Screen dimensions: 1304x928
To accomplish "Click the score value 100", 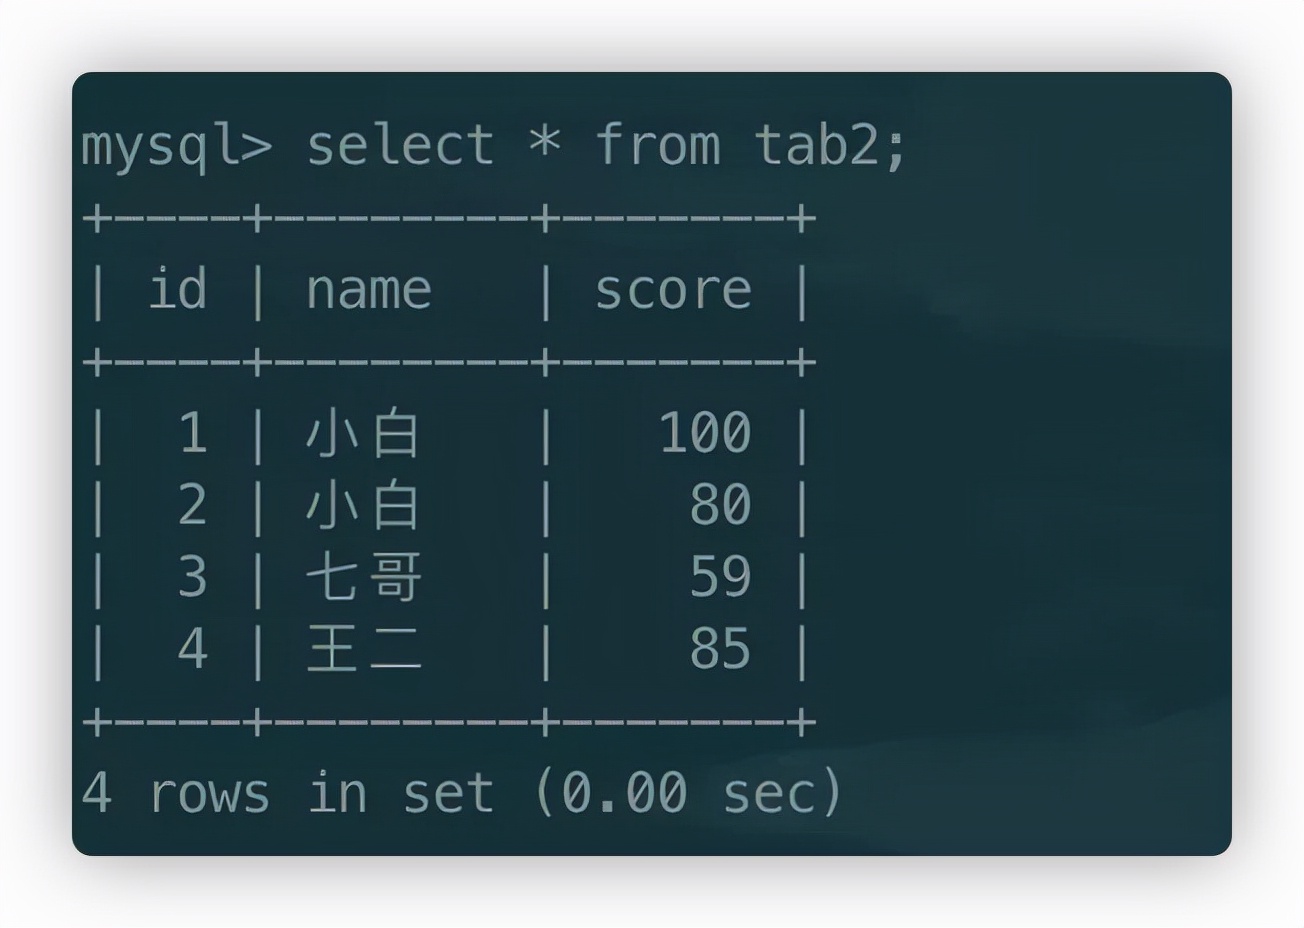I will 705,434.
